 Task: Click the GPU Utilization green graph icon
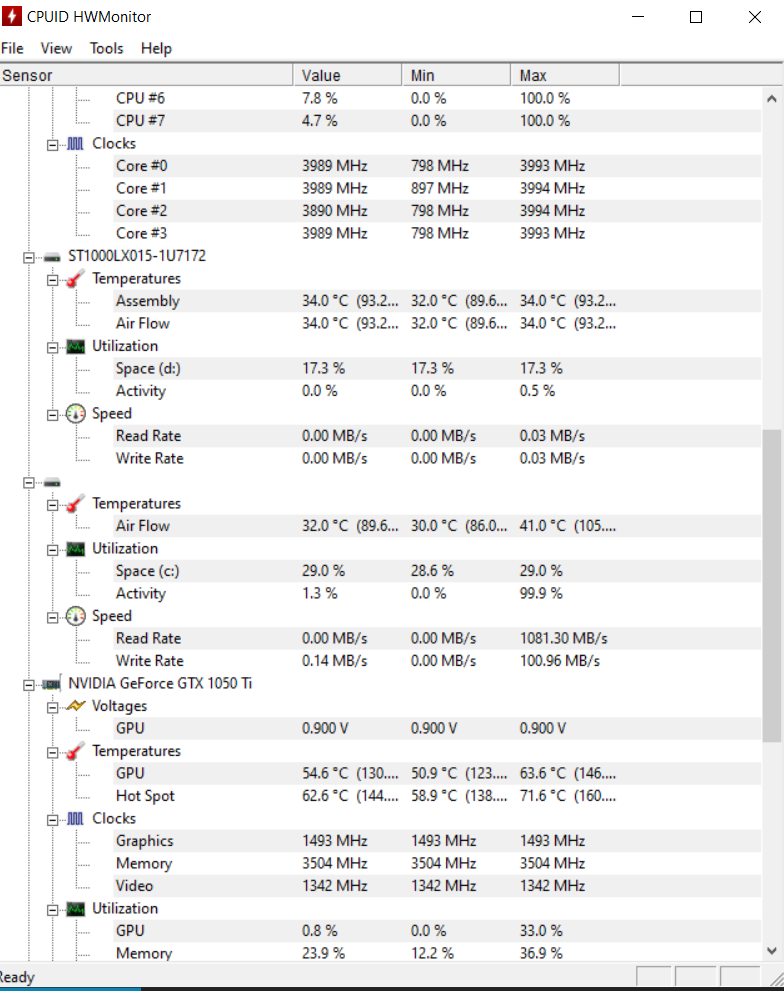(x=75, y=909)
